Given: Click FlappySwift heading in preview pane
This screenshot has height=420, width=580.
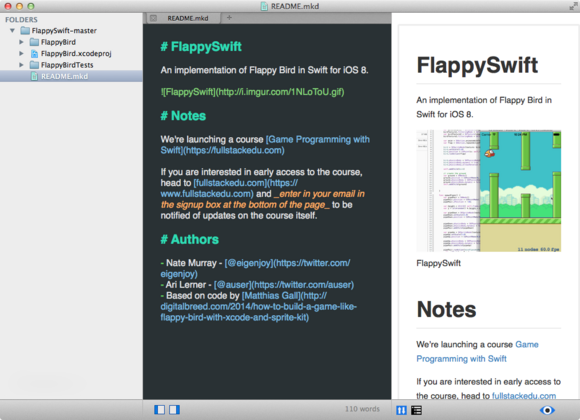Looking at the screenshot, I should coord(477,65).
